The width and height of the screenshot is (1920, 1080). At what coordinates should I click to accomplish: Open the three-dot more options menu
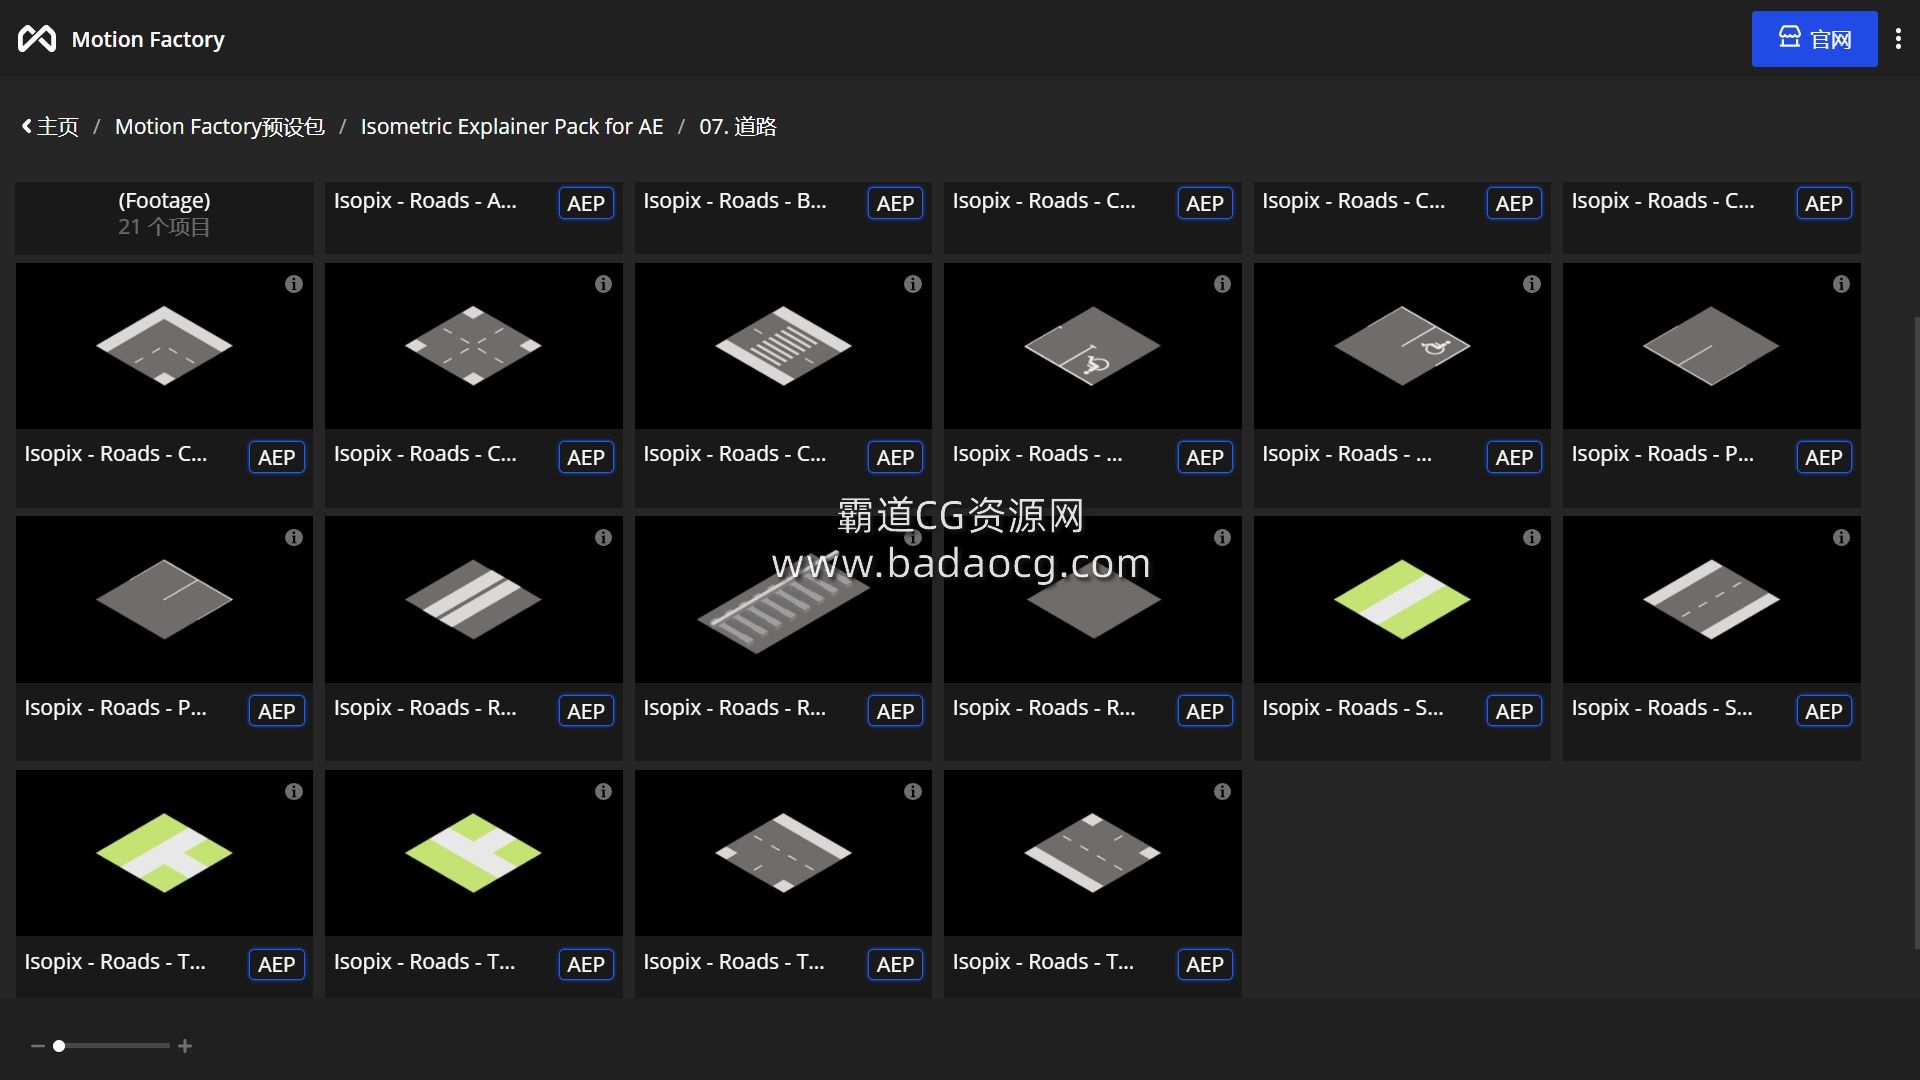[1898, 39]
